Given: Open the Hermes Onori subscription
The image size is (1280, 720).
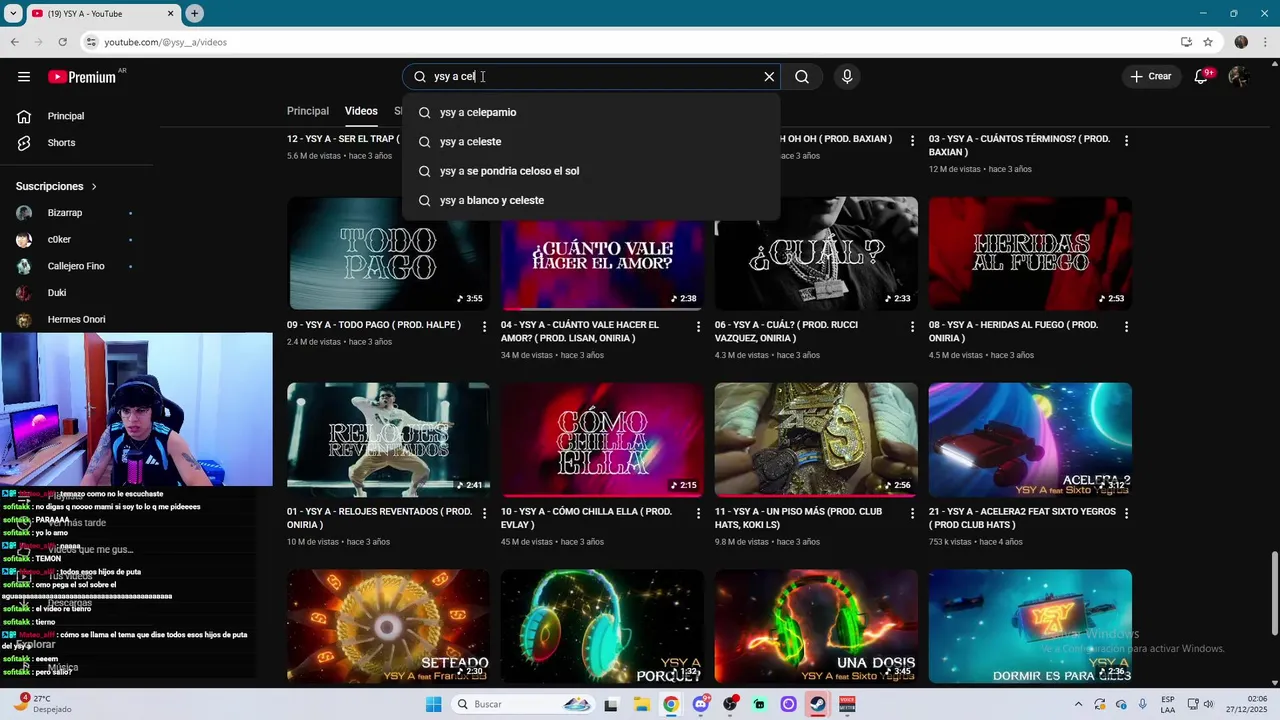Looking at the screenshot, I should (78, 320).
